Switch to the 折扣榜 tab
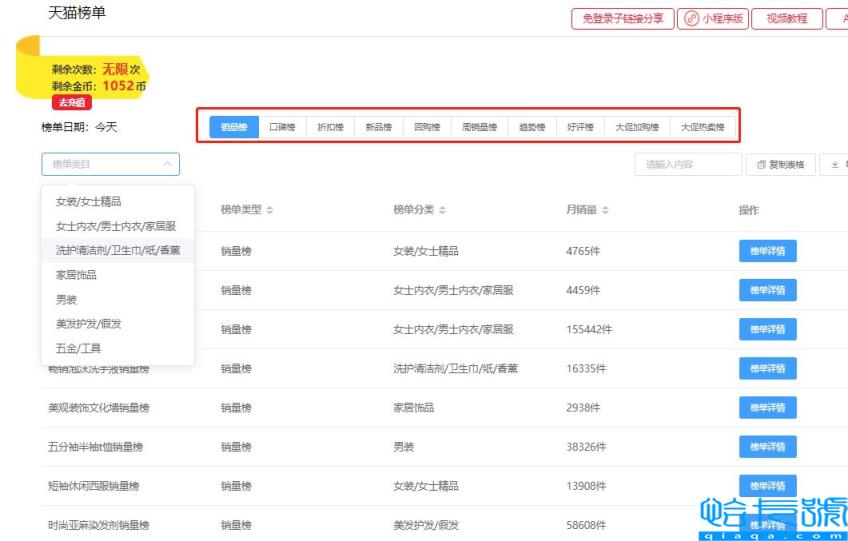The width and height of the screenshot is (848, 541). [330, 127]
